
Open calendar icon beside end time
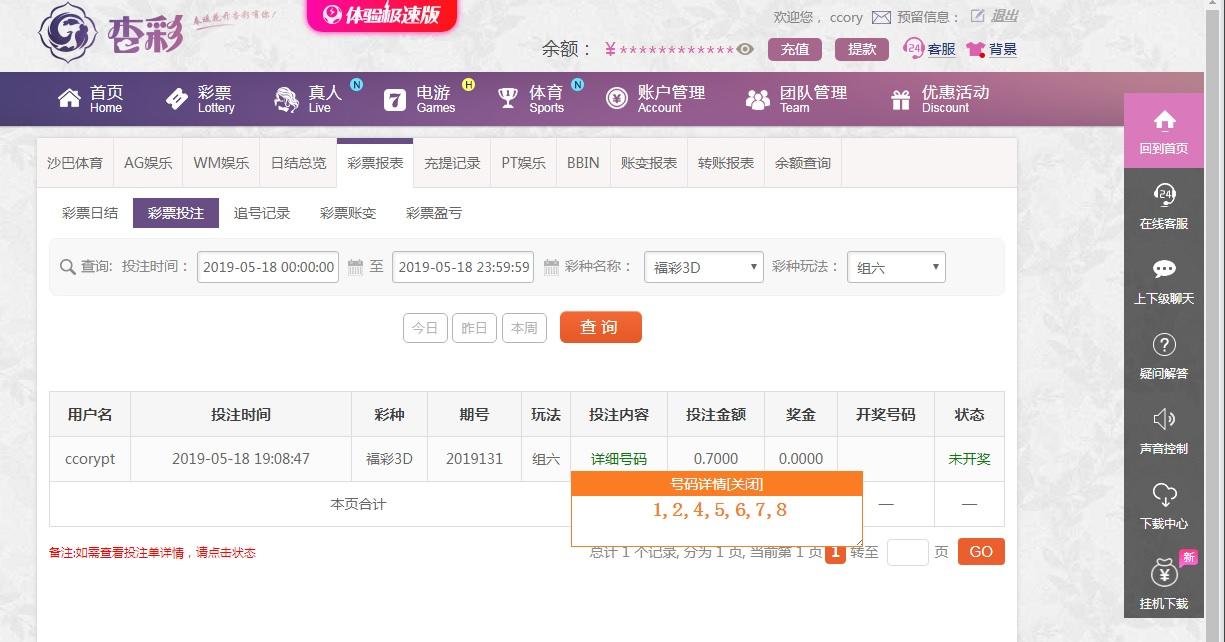coord(551,267)
